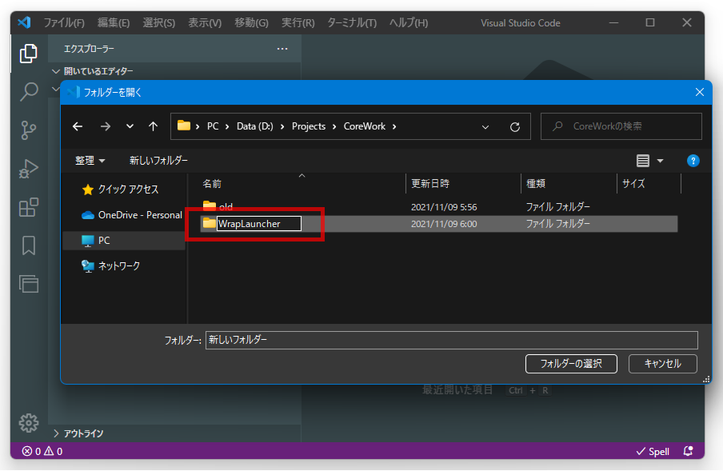Screen dimensions: 723x471
Task: Go forward in the folder dialog
Action: 106,126
